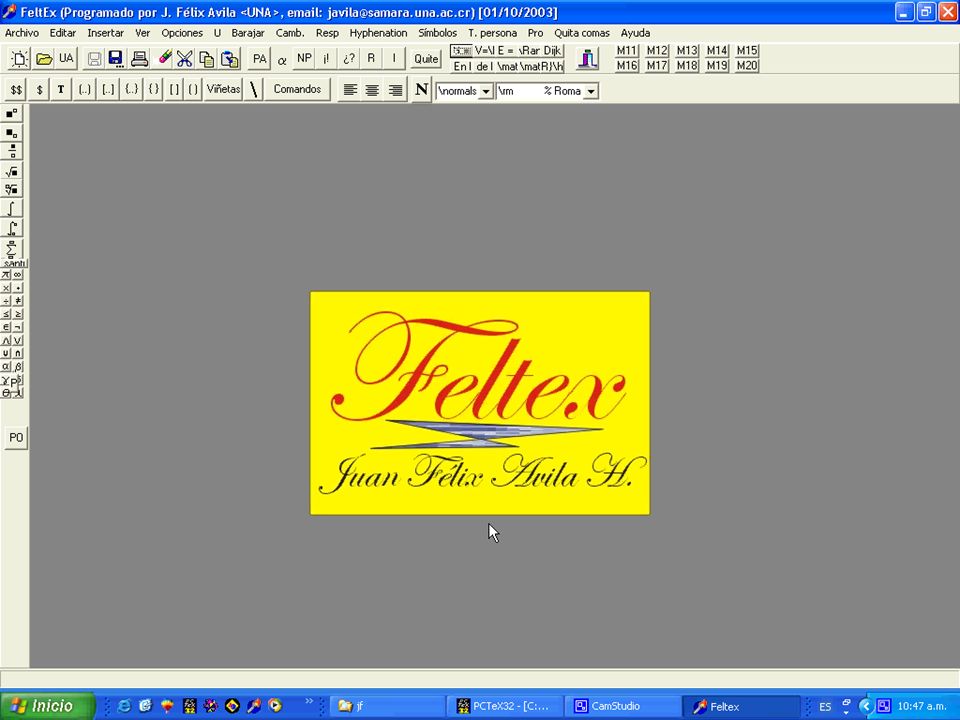Open the jf folder in taskbar
Image resolution: width=960 pixels, height=720 pixels.
(x=388, y=706)
